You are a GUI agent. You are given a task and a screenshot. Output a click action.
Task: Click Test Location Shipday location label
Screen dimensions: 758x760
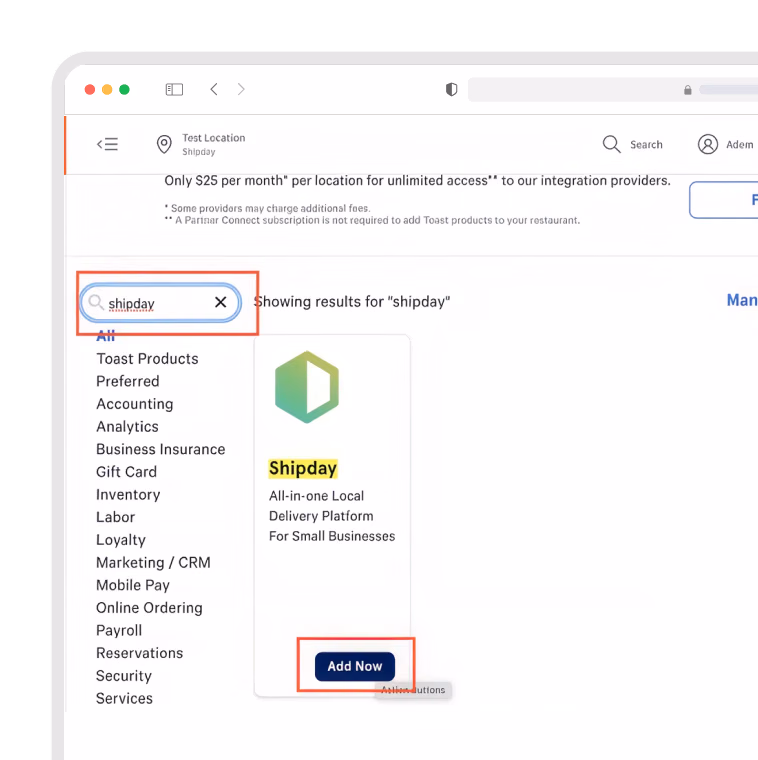(214, 144)
